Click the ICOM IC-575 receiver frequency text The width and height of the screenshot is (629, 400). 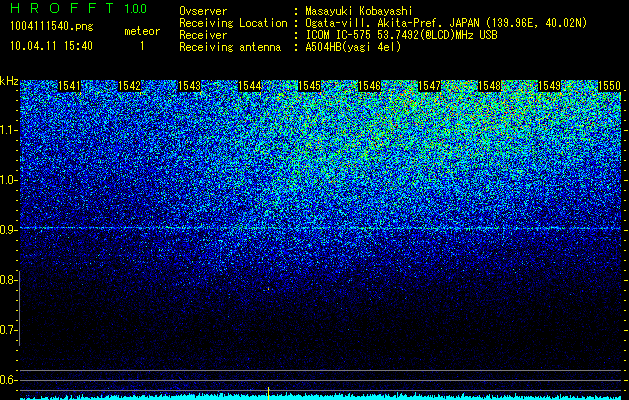pyautogui.click(x=401, y=35)
